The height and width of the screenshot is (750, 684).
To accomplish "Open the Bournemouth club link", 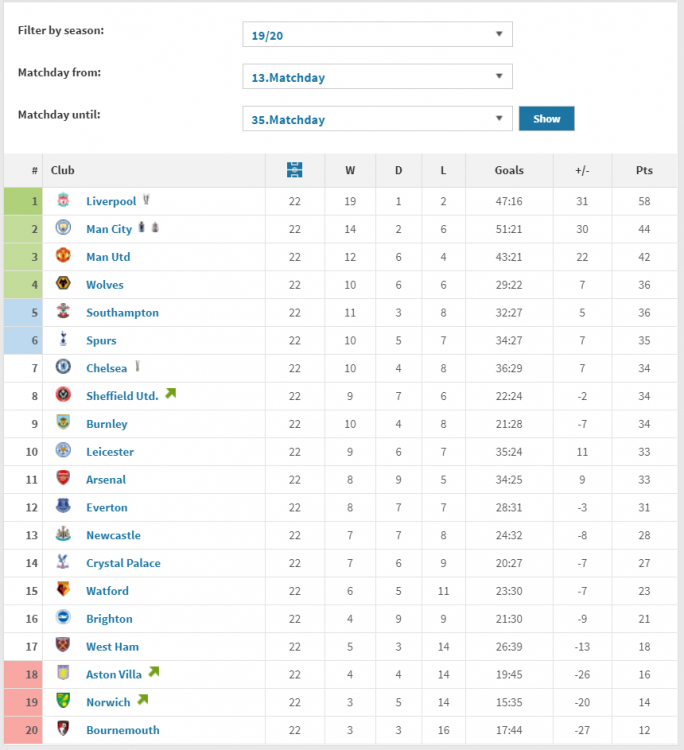I will tap(122, 730).
